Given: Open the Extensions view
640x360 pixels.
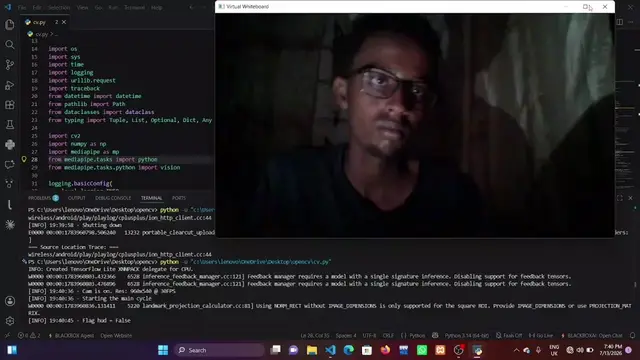Looking at the screenshot, I should pyautogui.click(x=9, y=105).
